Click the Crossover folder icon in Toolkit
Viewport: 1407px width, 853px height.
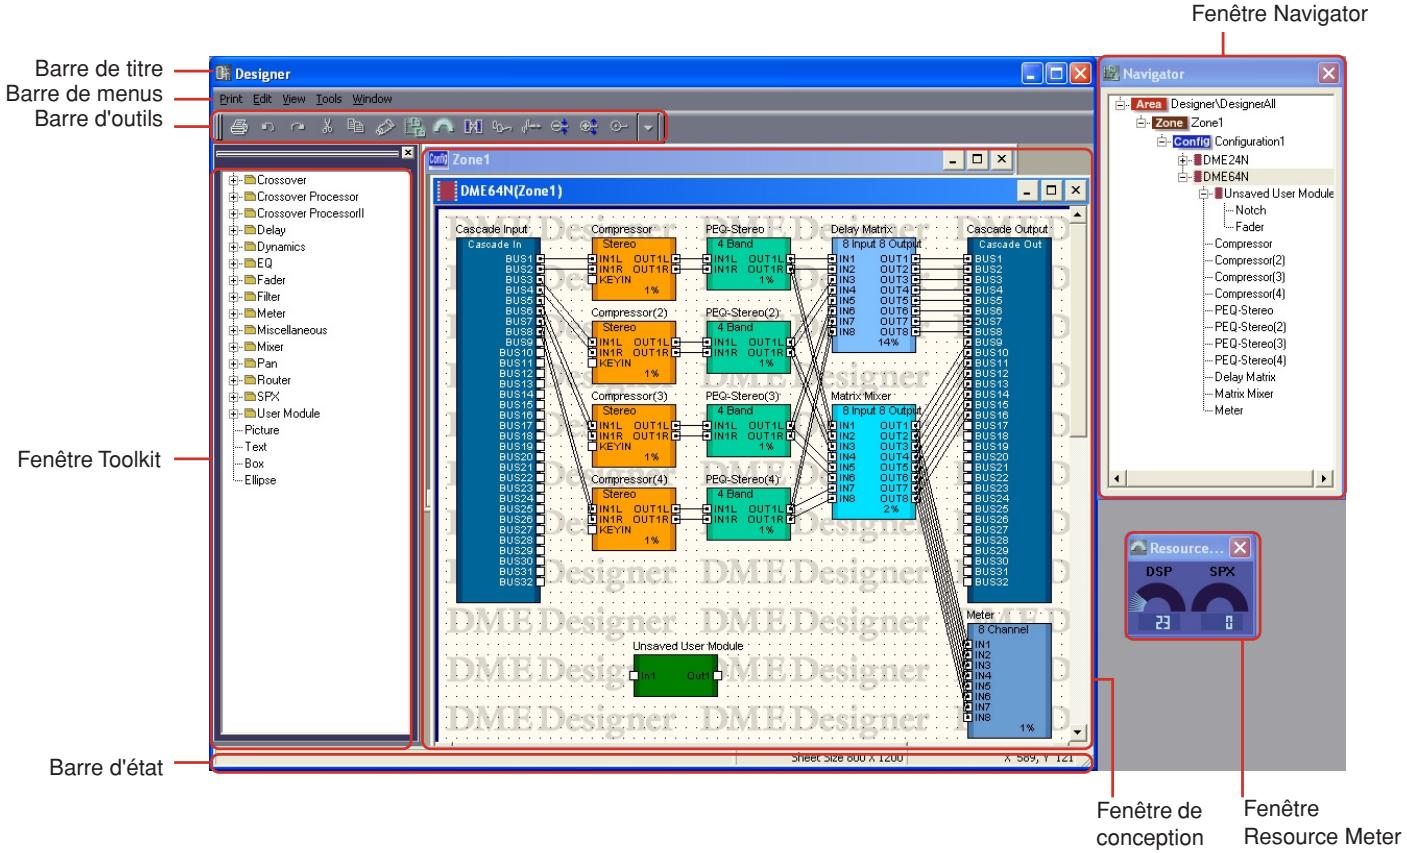point(249,180)
